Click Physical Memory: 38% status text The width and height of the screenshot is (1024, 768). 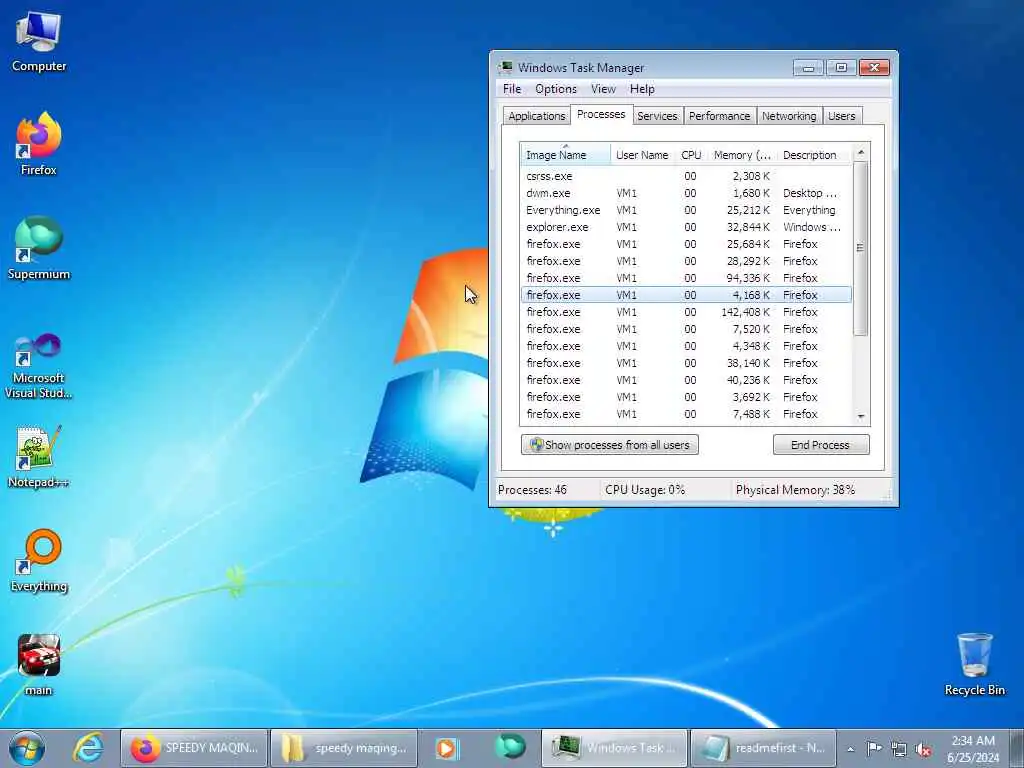pyautogui.click(x=795, y=490)
